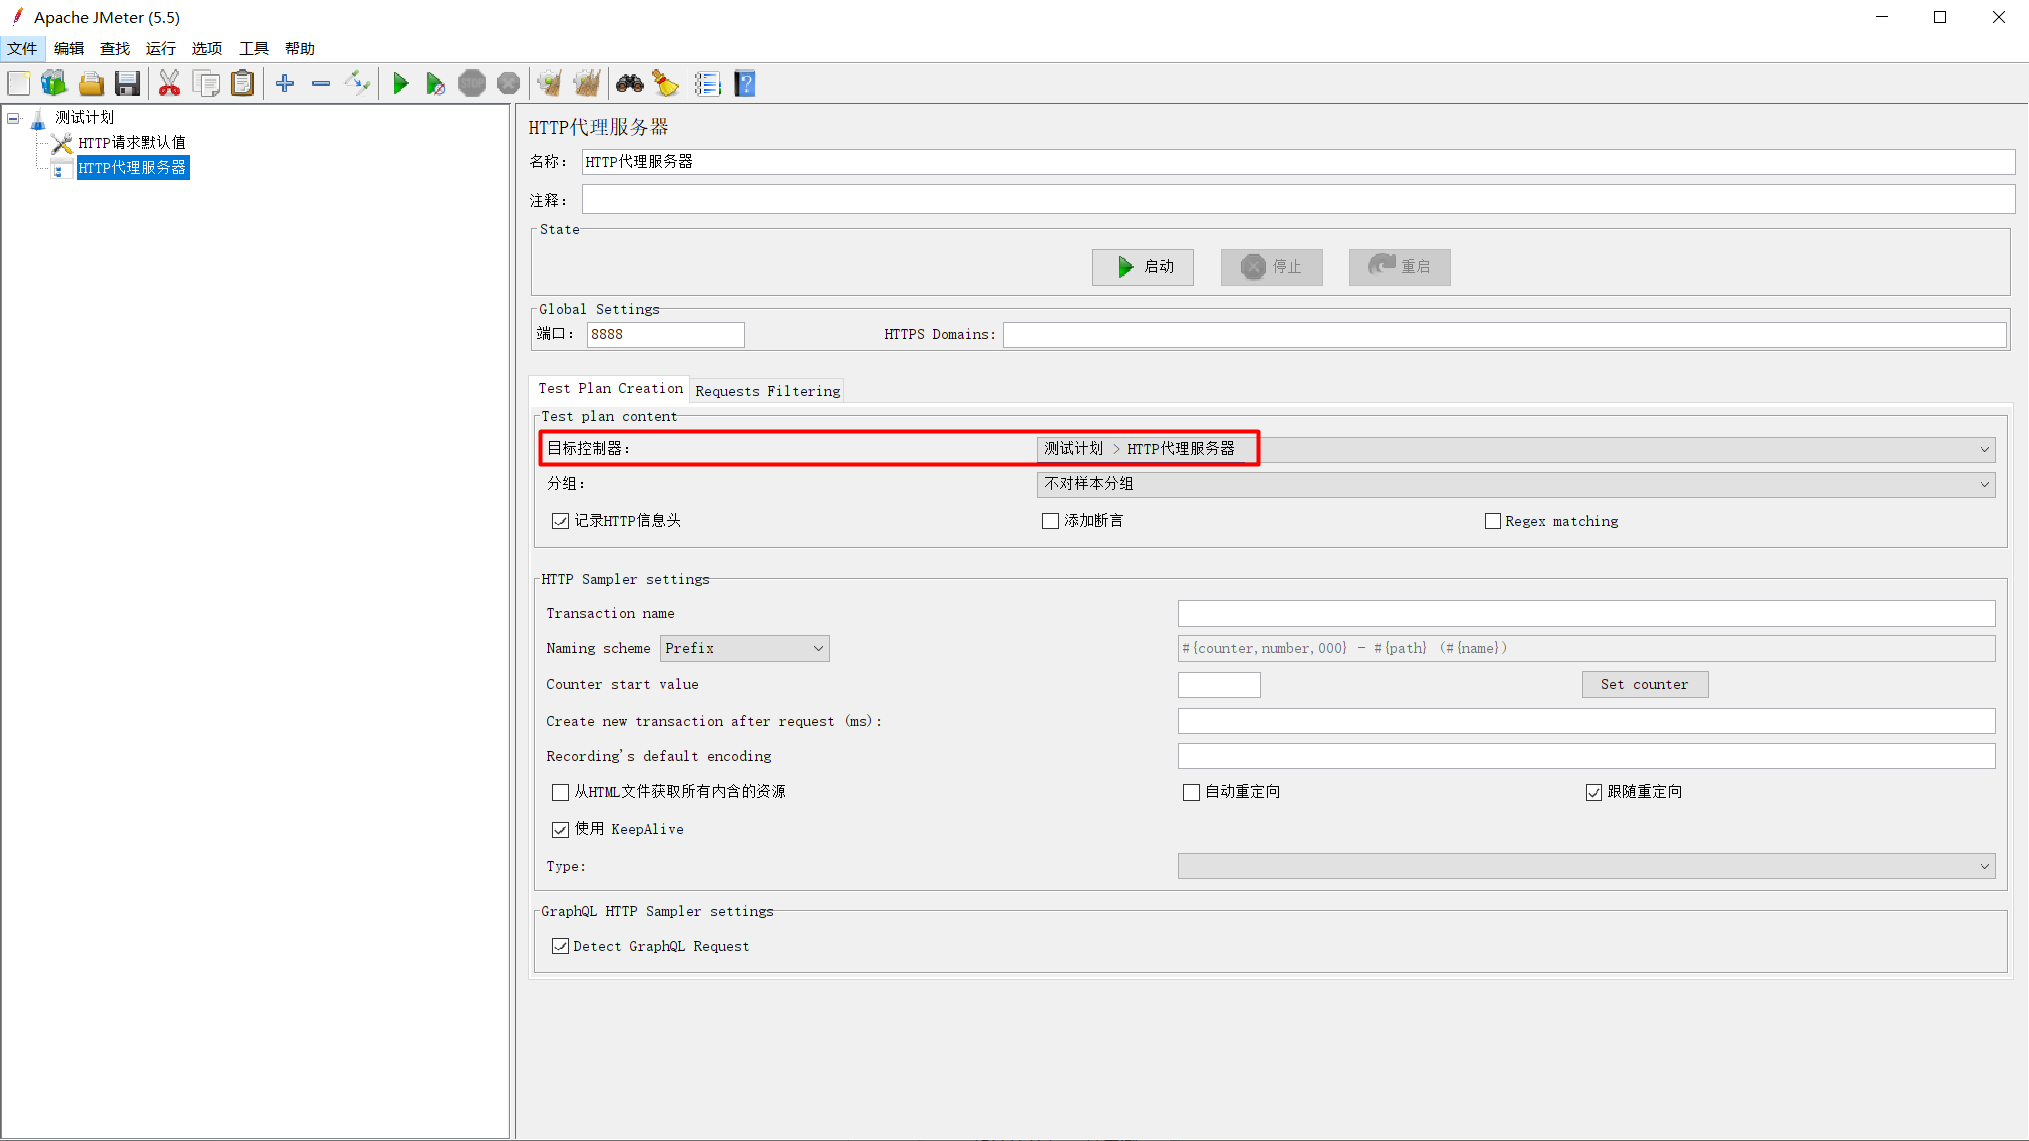This screenshot has width=2029, height=1141.
Task: Click the Stop sign icon
Action: pos(472,84)
